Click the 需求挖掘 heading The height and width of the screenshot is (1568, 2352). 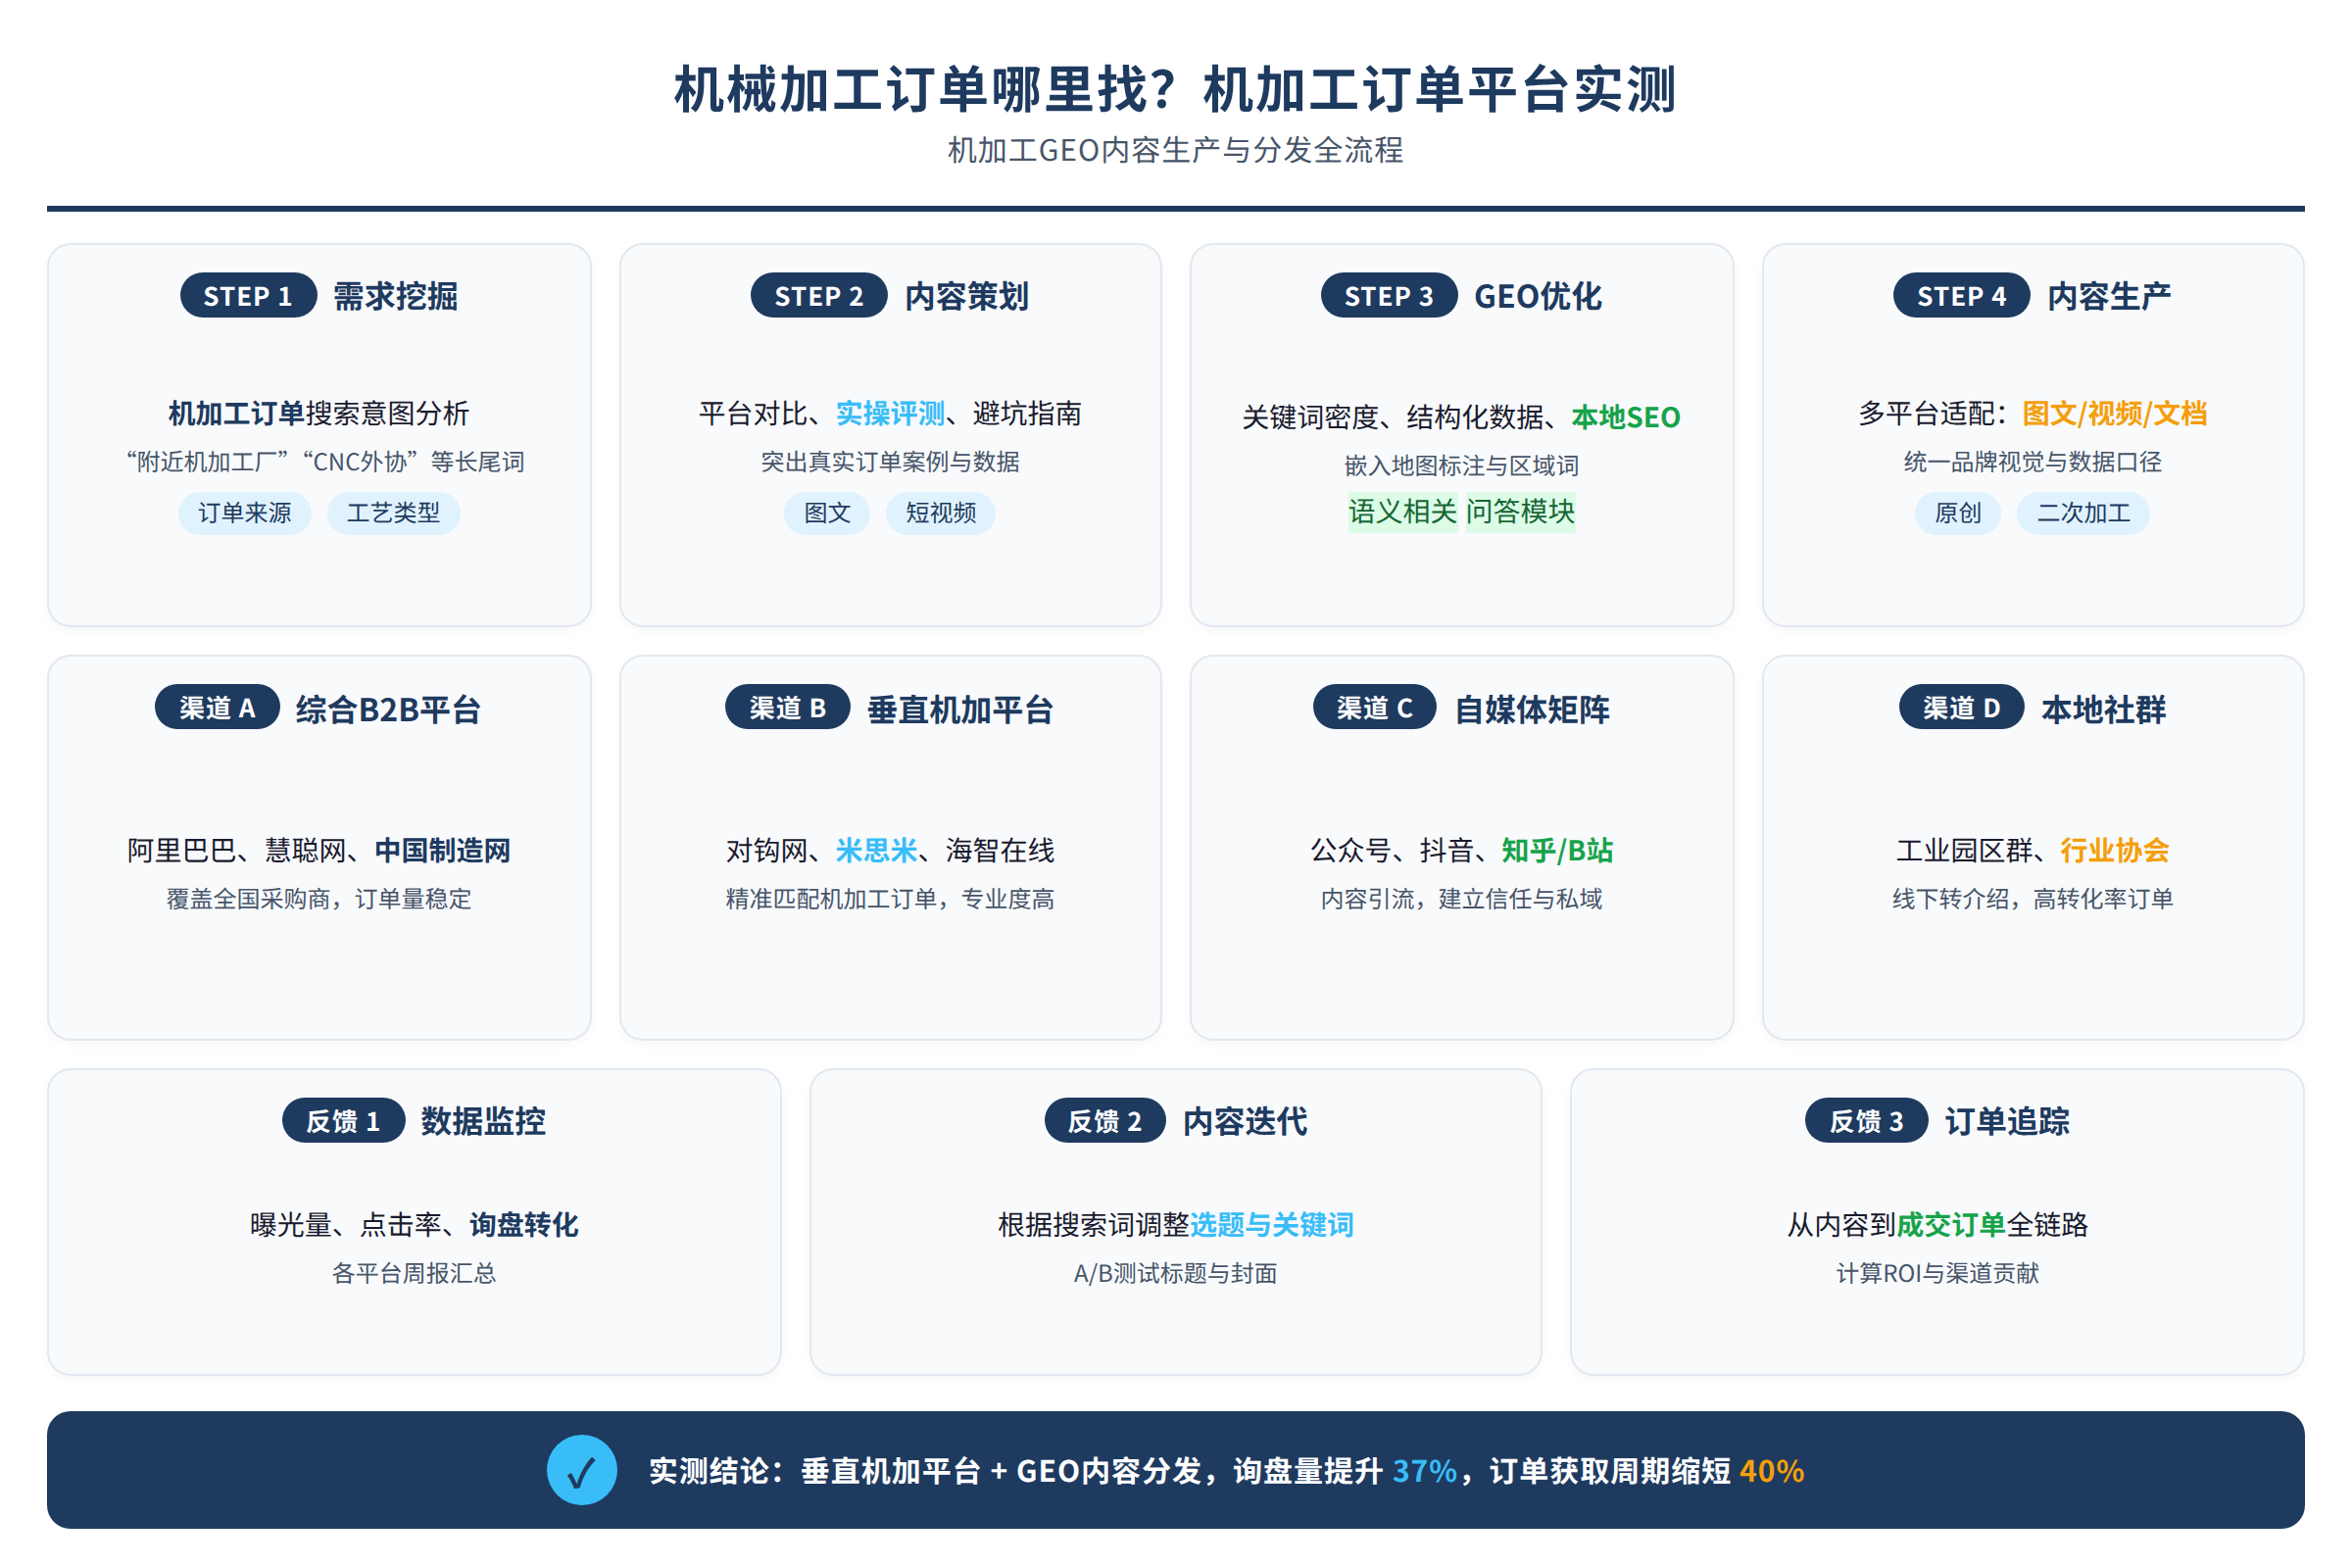point(396,296)
